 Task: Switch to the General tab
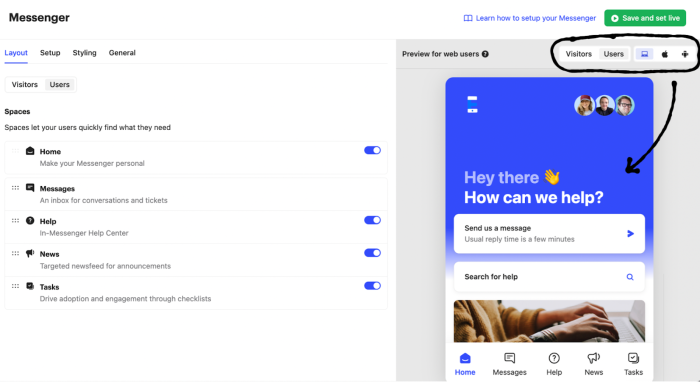tap(122, 53)
